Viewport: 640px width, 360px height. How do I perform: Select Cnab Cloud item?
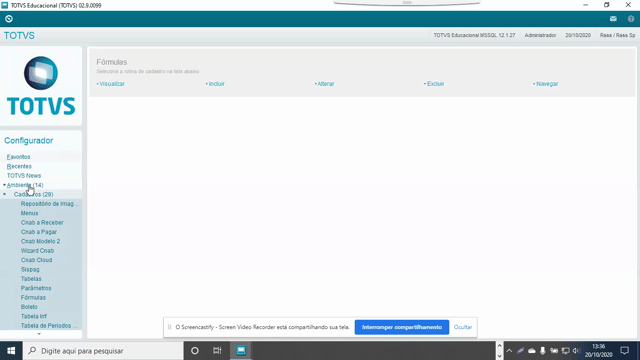[x=36, y=260]
